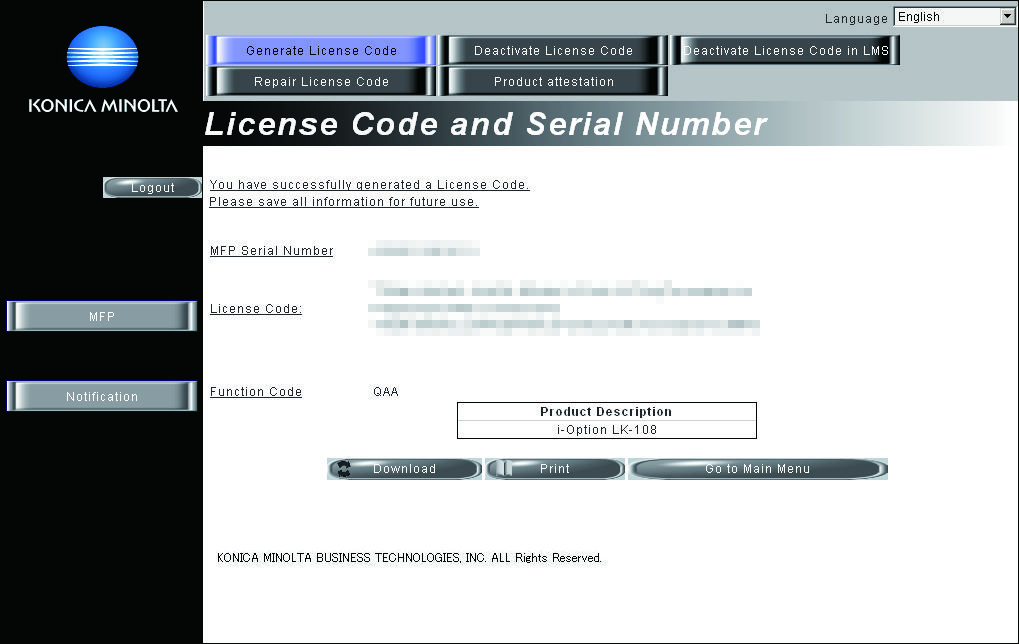The height and width of the screenshot is (644, 1019).
Task: Switch to Deactivate License Code tab
Action: (554, 51)
